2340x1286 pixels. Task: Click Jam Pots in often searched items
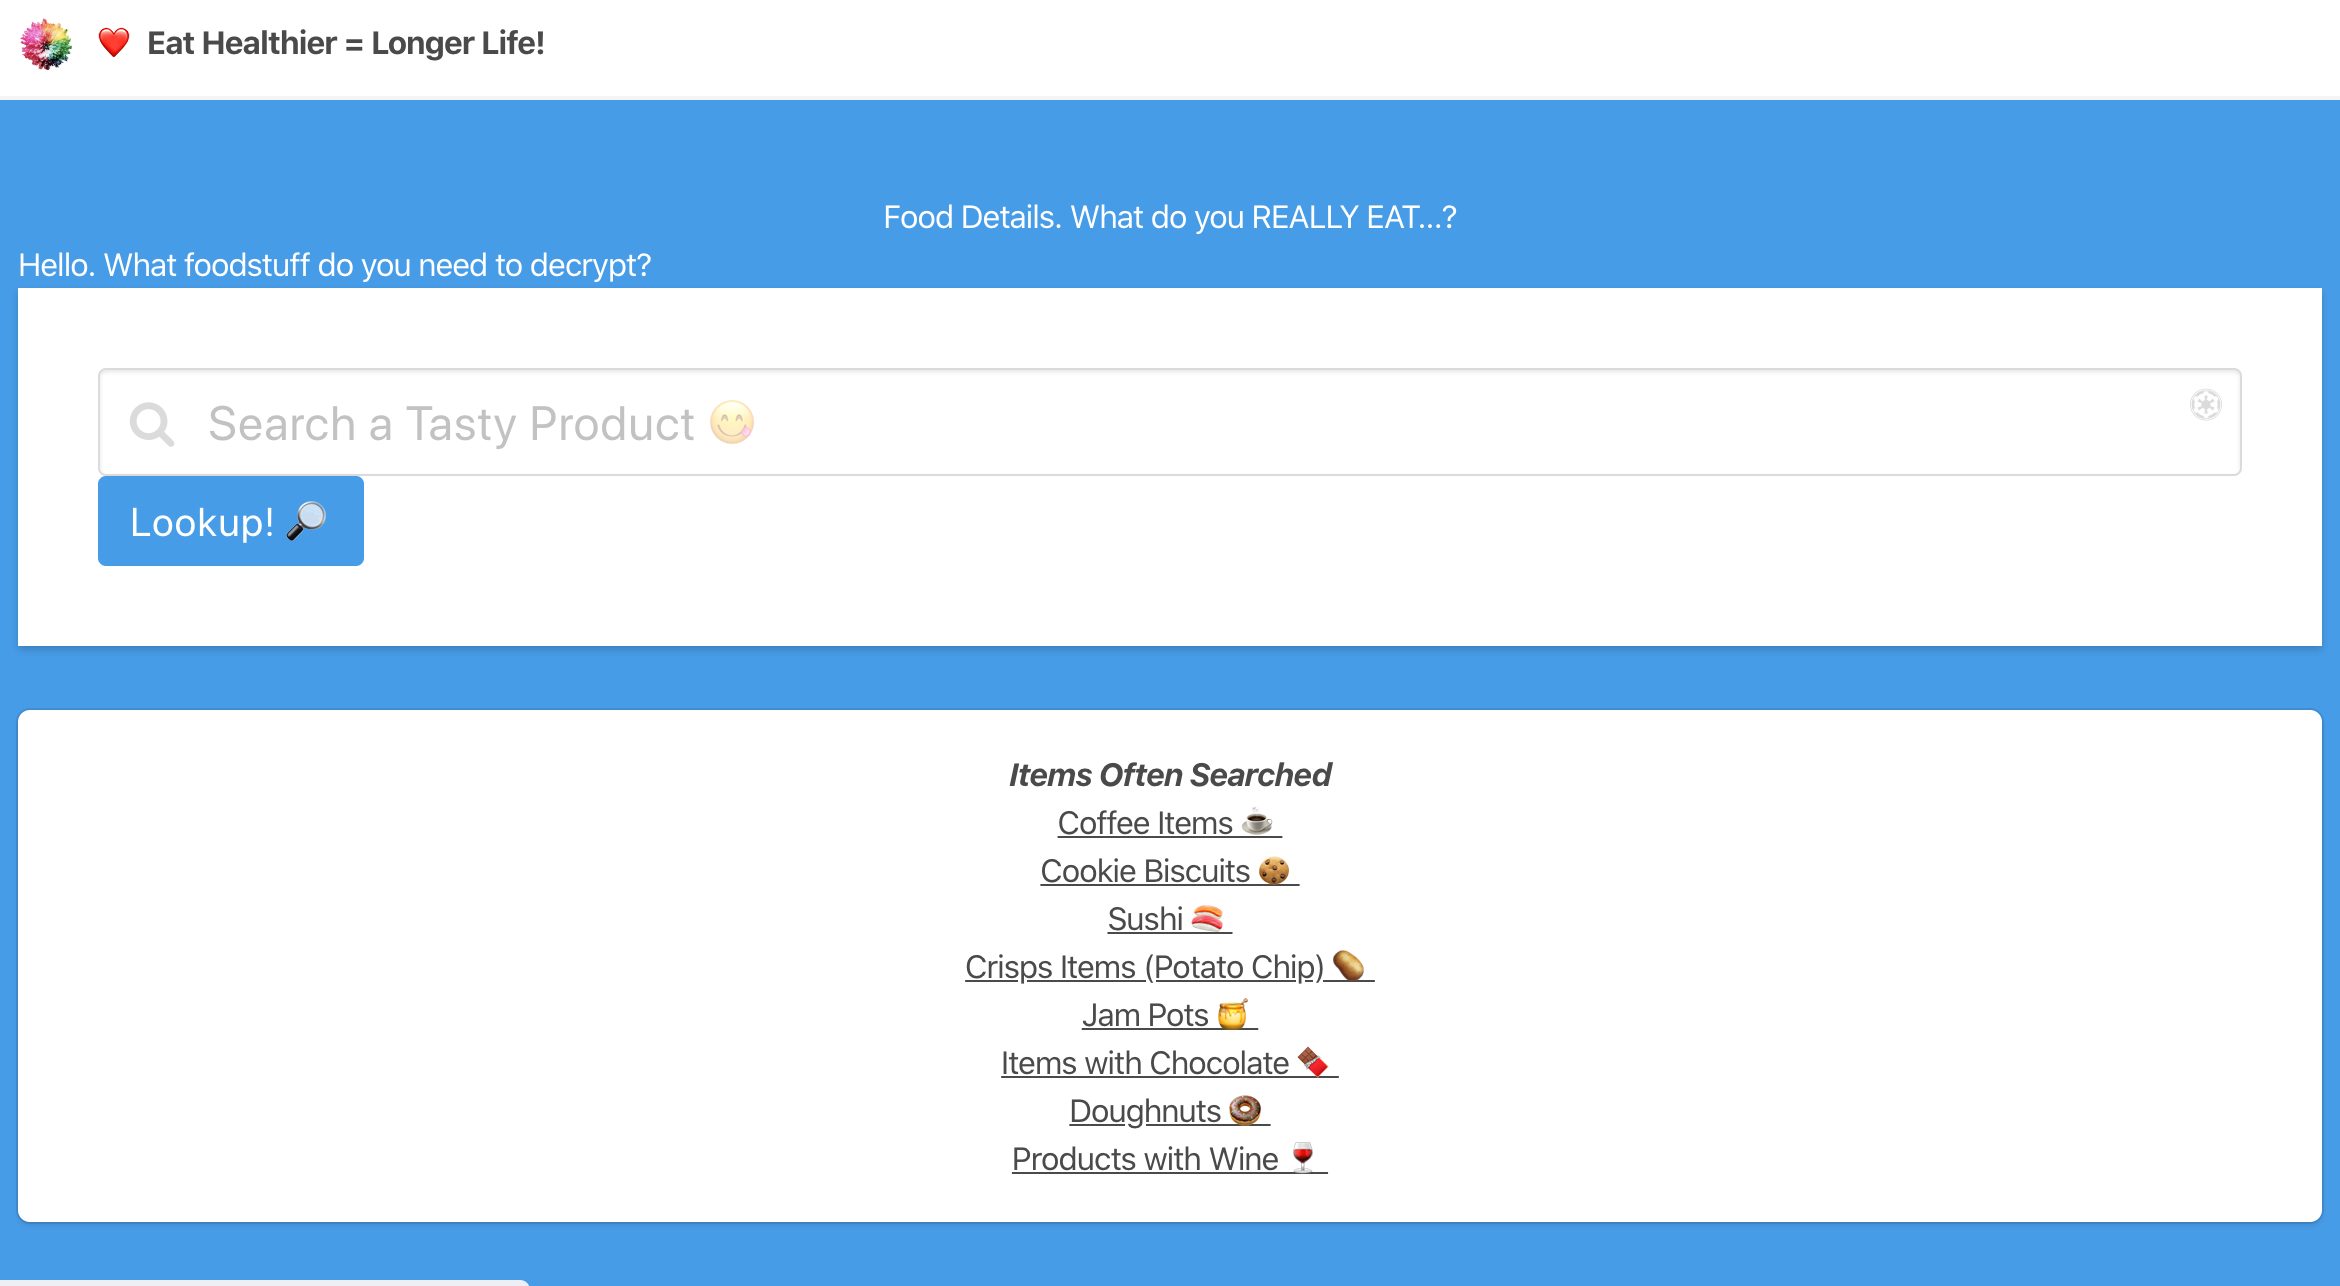point(1168,1014)
